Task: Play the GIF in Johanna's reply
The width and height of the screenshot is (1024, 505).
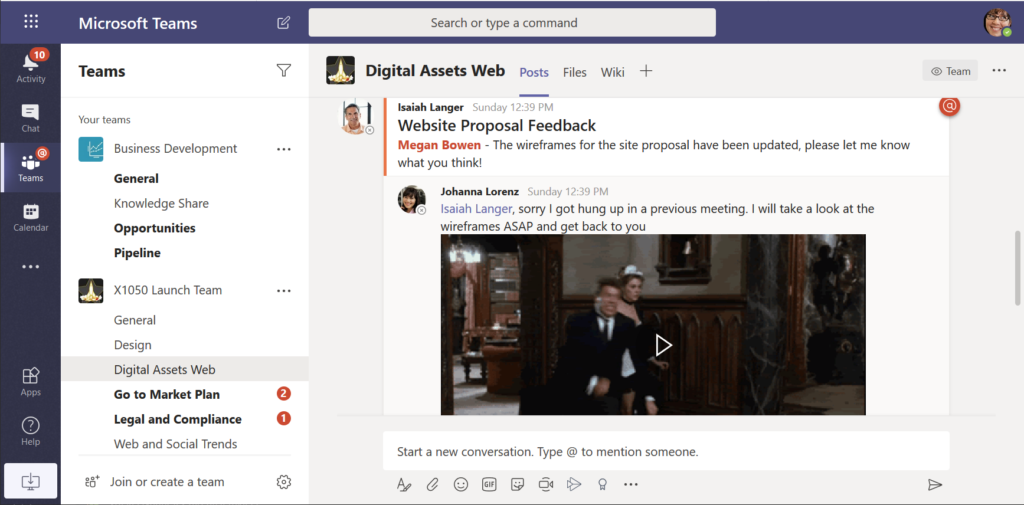Action: tap(664, 345)
